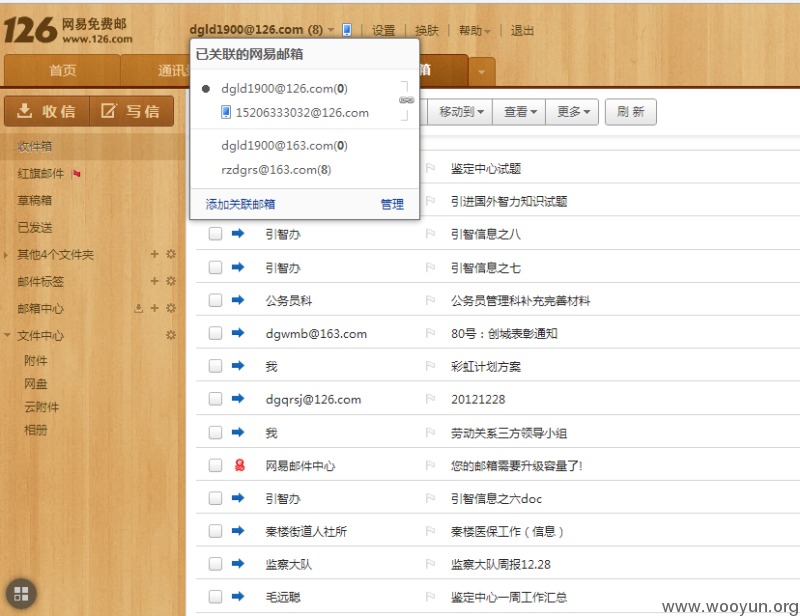Open the app grid button at bottom left
This screenshot has height=616, width=800.
(21, 594)
